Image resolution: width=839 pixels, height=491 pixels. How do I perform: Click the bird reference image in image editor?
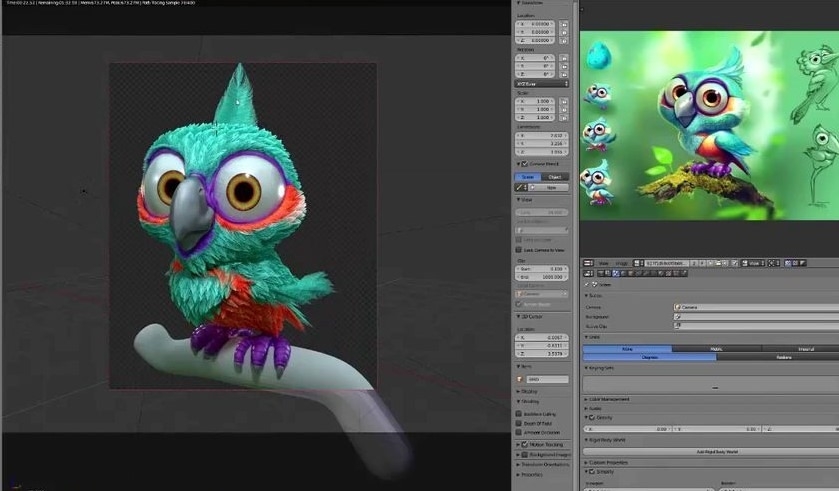(709, 125)
